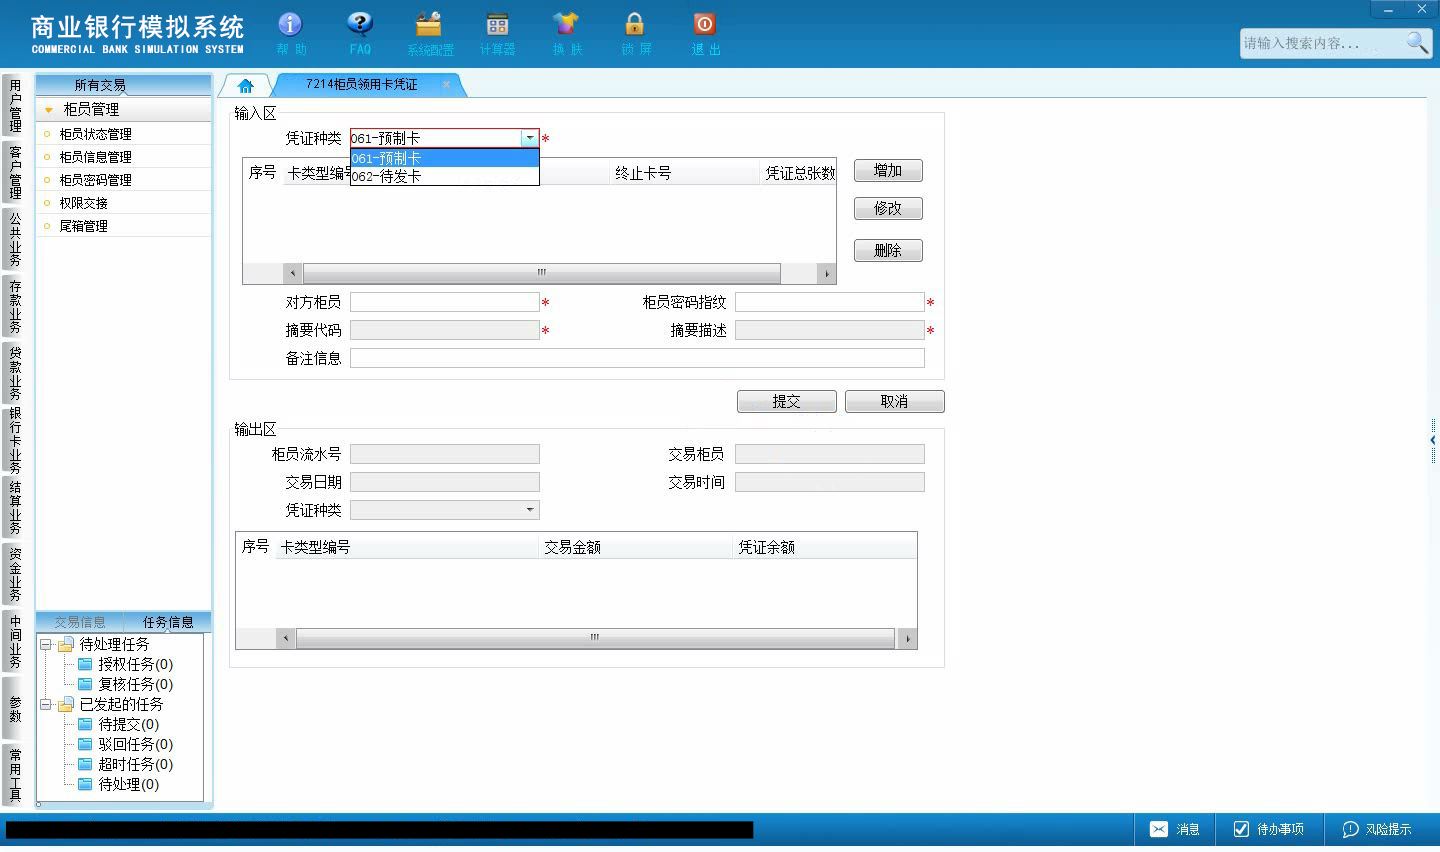Switch to 资金业务 side tab
The width and height of the screenshot is (1440, 852).
(x=15, y=573)
